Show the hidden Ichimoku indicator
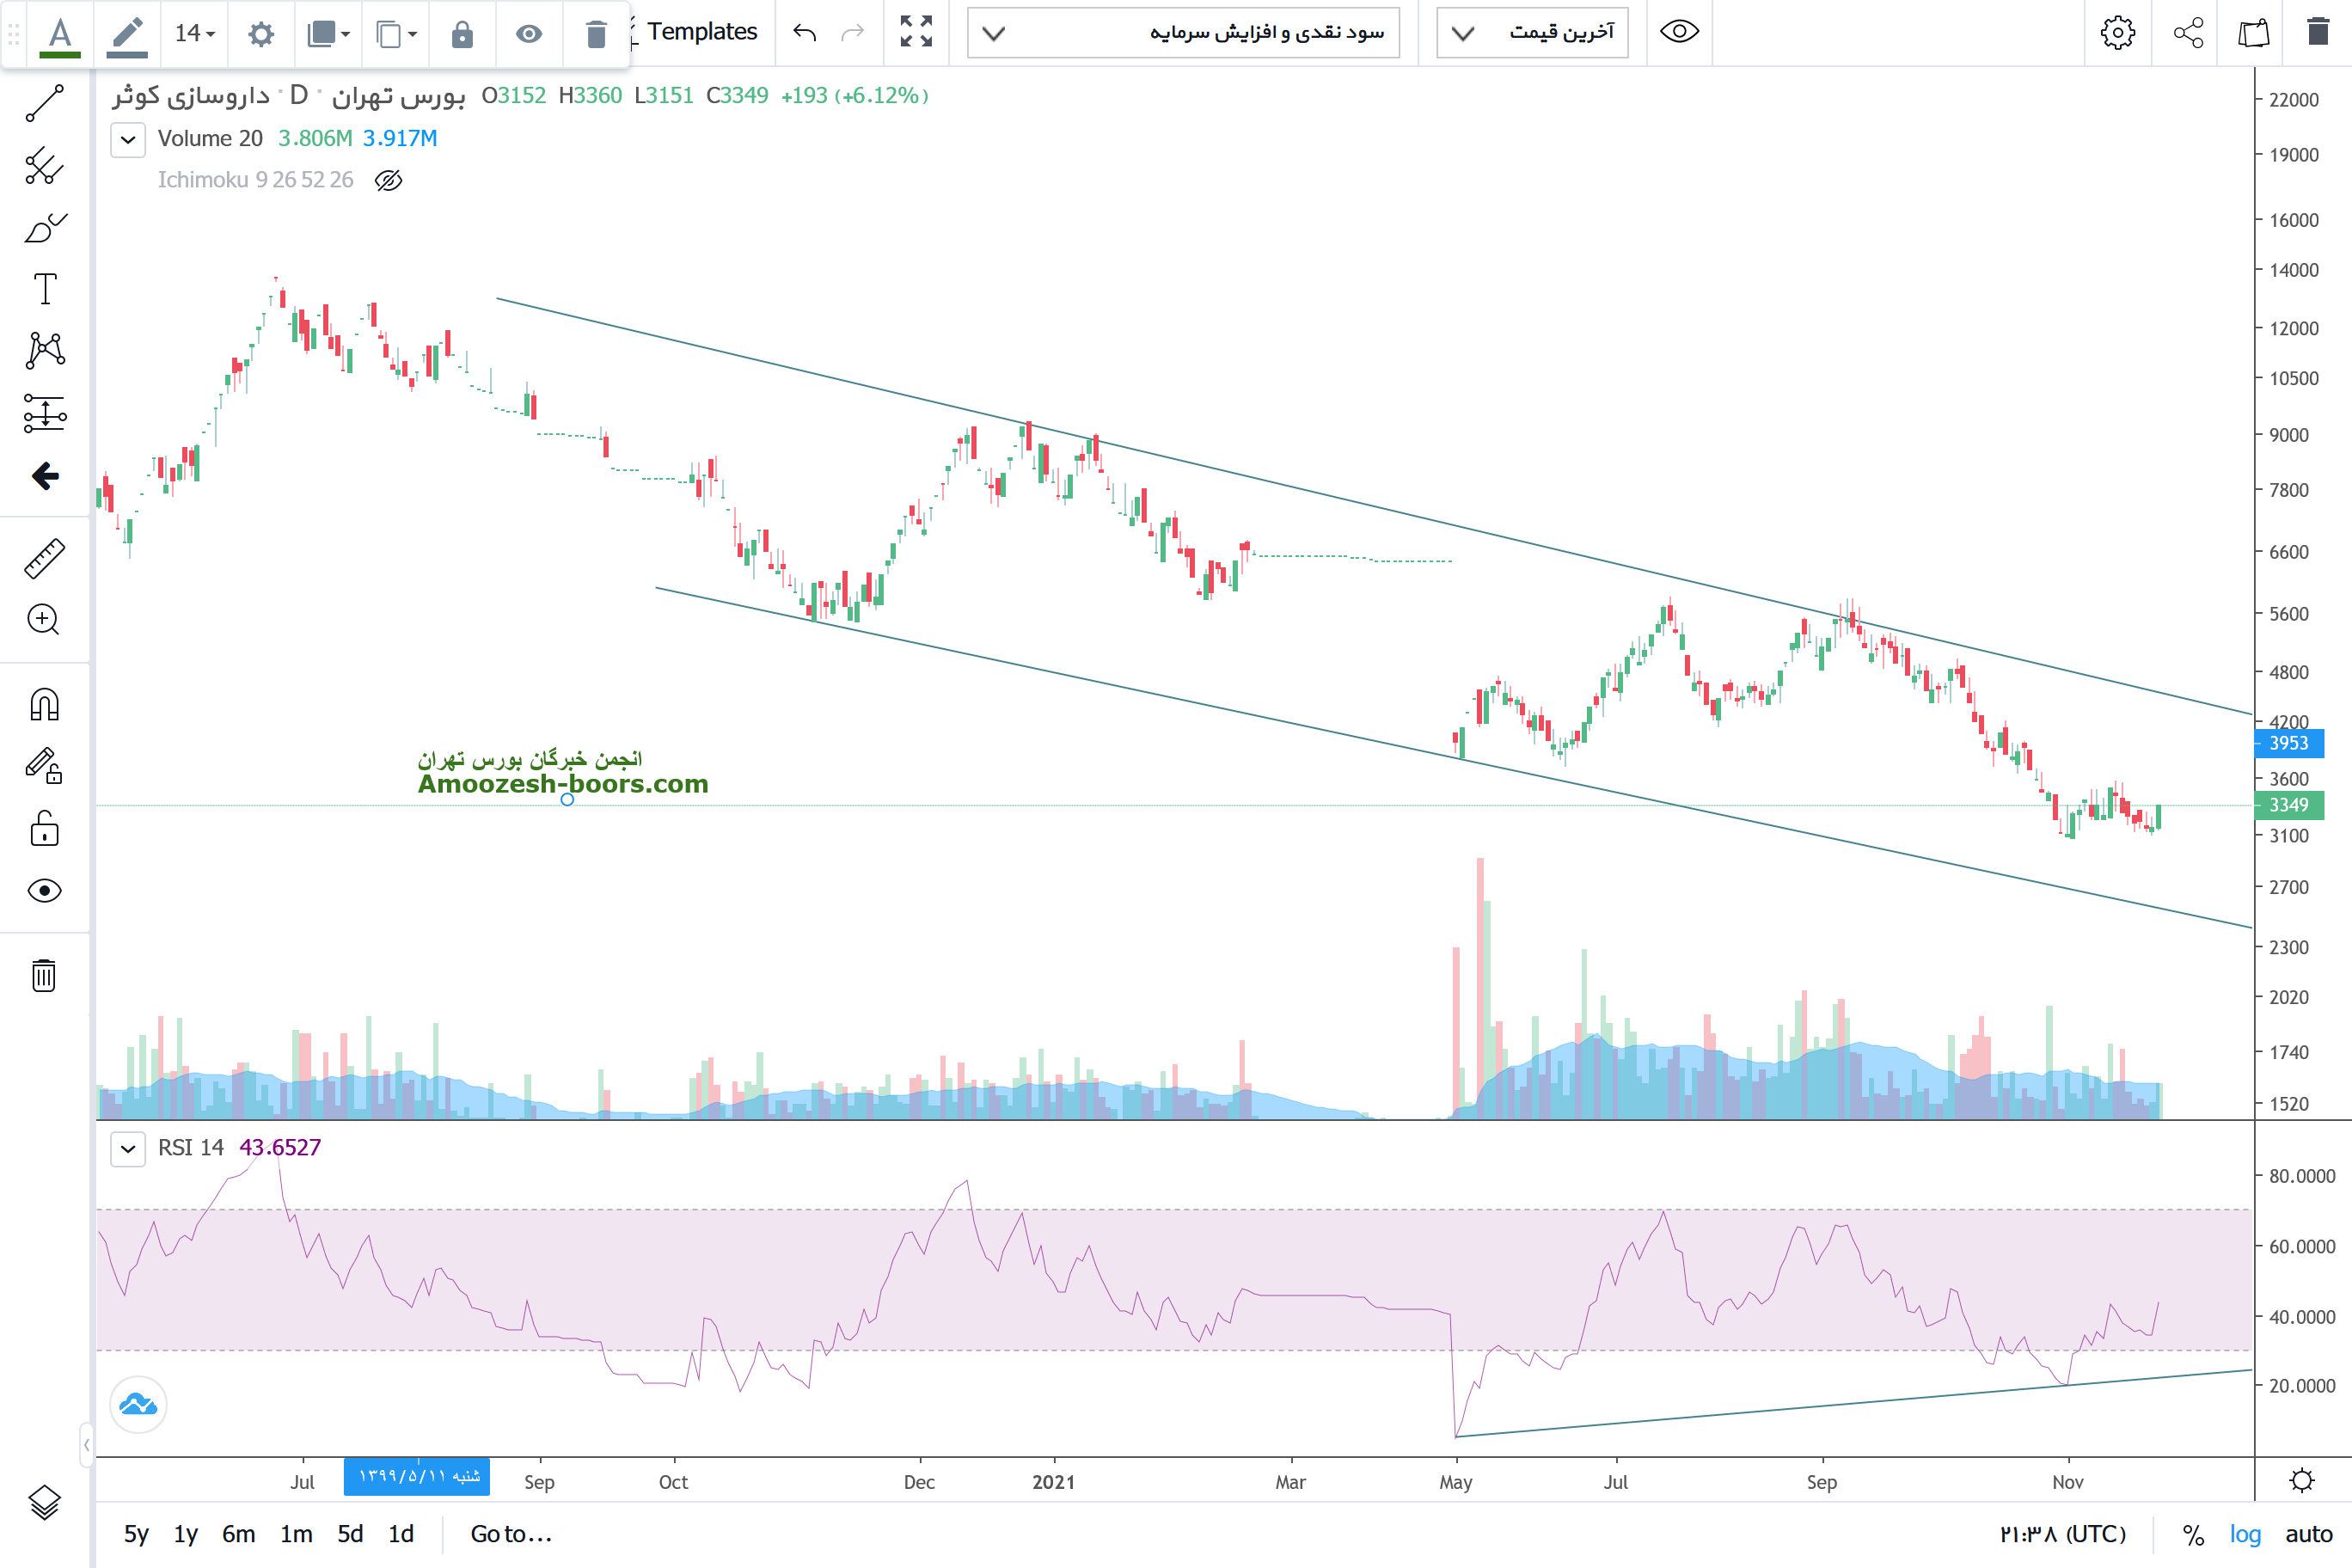Image resolution: width=2352 pixels, height=1568 pixels. click(x=388, y=180)
